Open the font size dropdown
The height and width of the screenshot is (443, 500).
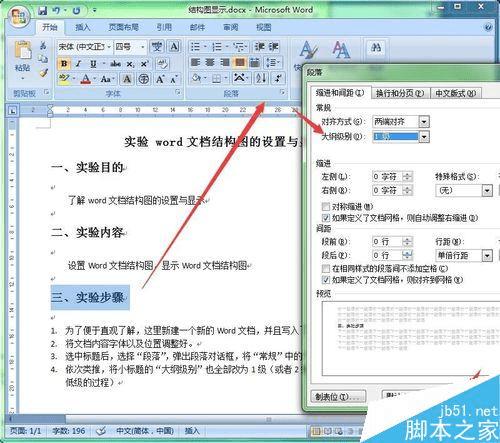[143, 47]
